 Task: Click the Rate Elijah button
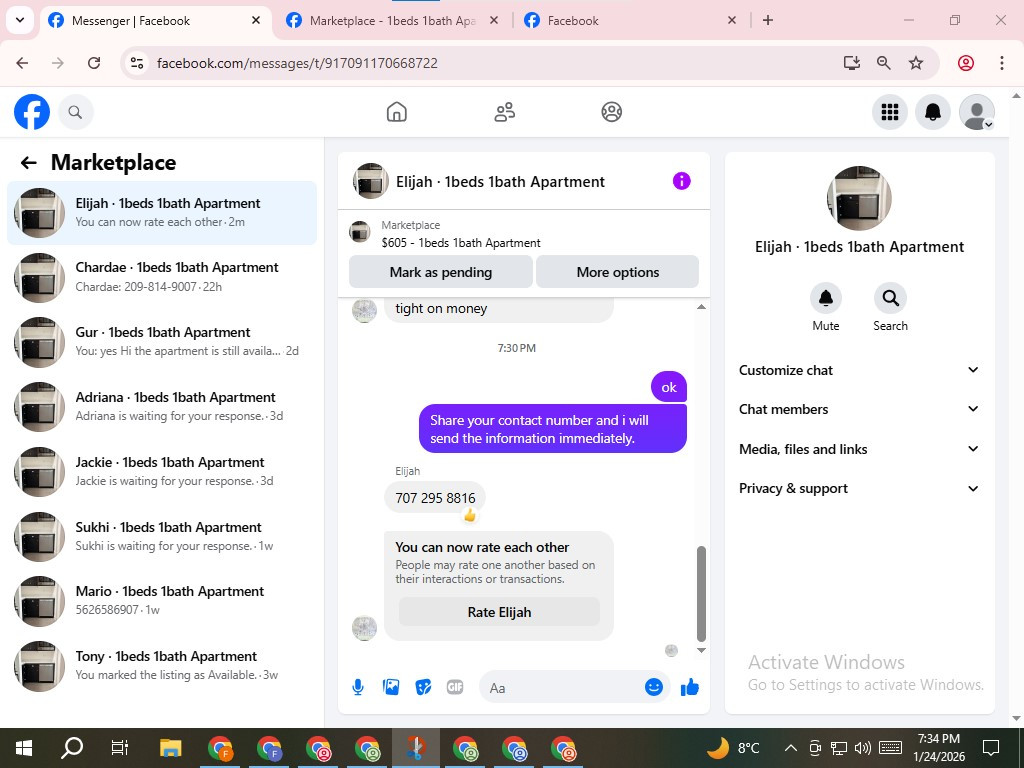tap(499, 612)
